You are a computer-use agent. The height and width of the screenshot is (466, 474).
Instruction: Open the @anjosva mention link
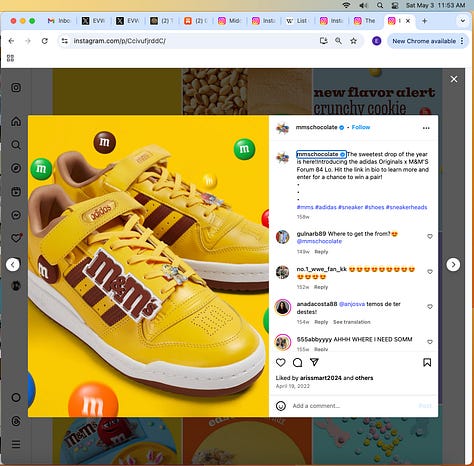pyautogui.click(x=352, y=304)
